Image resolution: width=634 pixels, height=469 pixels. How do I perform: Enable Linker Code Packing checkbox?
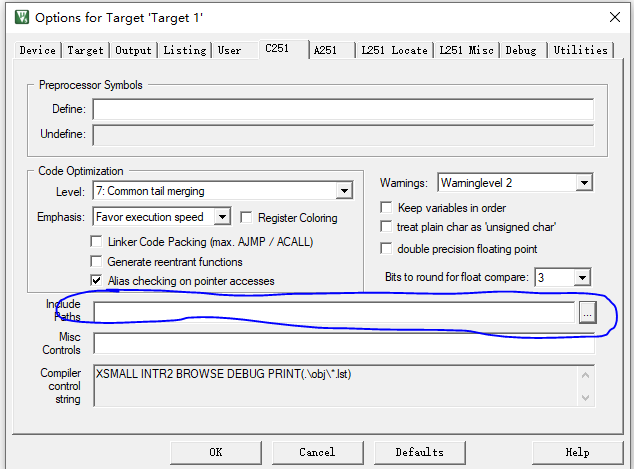[96, 241]
